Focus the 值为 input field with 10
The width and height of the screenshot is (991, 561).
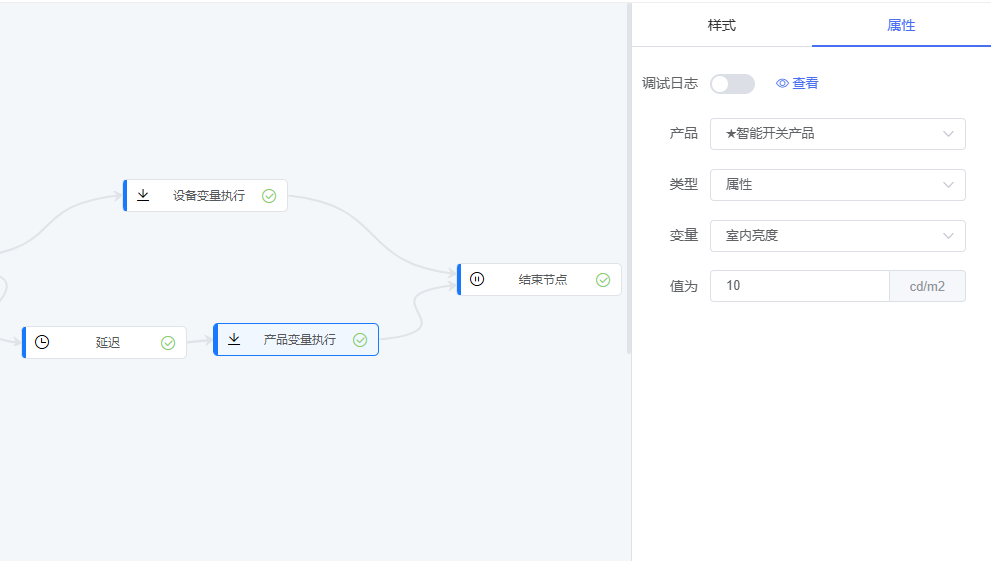pos(799,286)
